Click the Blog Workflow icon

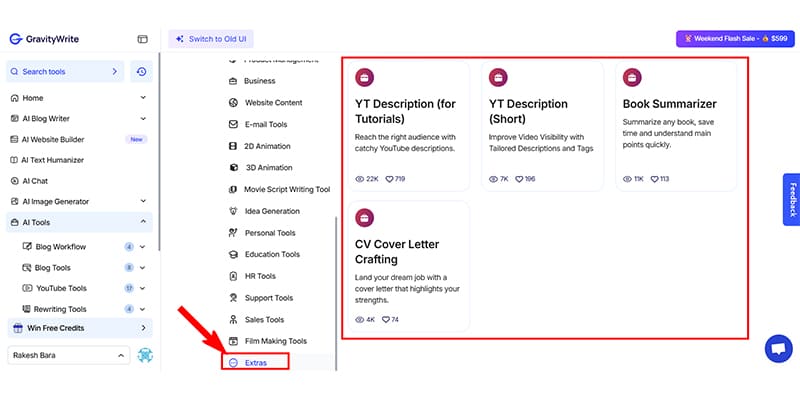[x=27, y=247]
